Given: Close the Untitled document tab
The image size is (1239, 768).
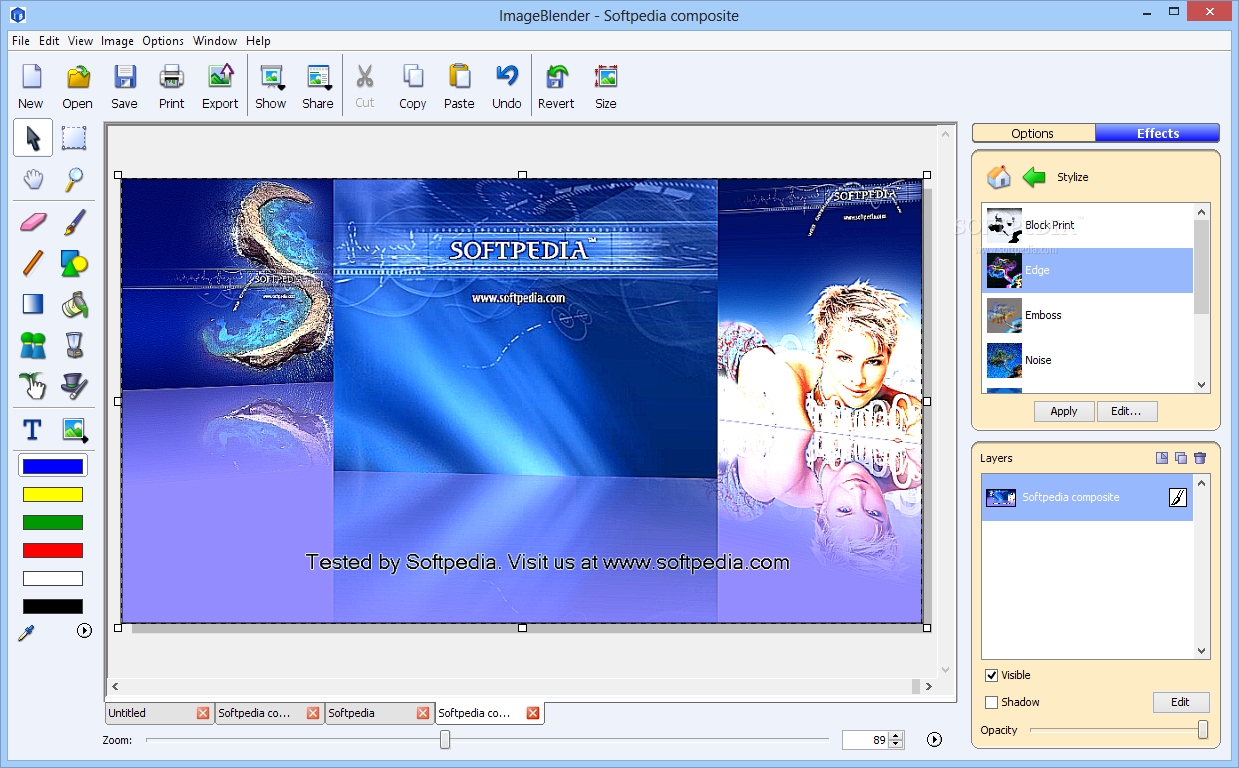Looking at the screenshot, I should click(x=203, y=713).
